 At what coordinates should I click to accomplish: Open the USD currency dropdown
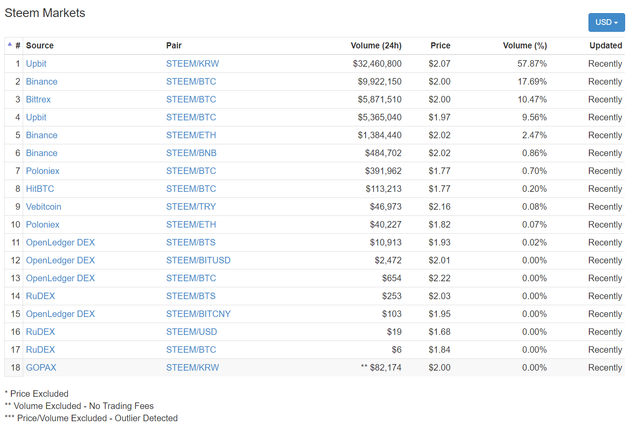[x=606, y=22]
